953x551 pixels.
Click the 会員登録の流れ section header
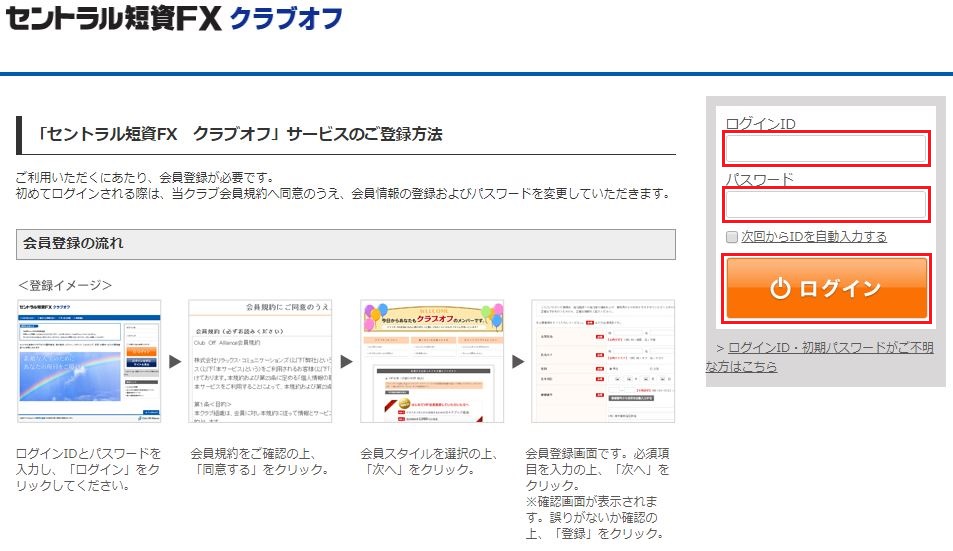click(x=346, y=244)
